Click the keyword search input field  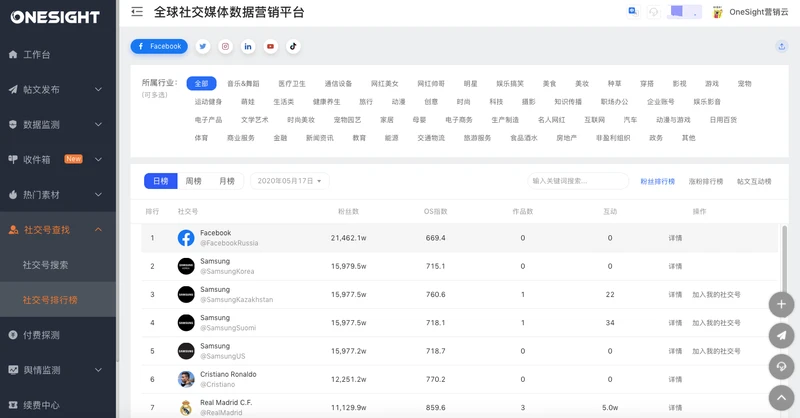point(578,181)
